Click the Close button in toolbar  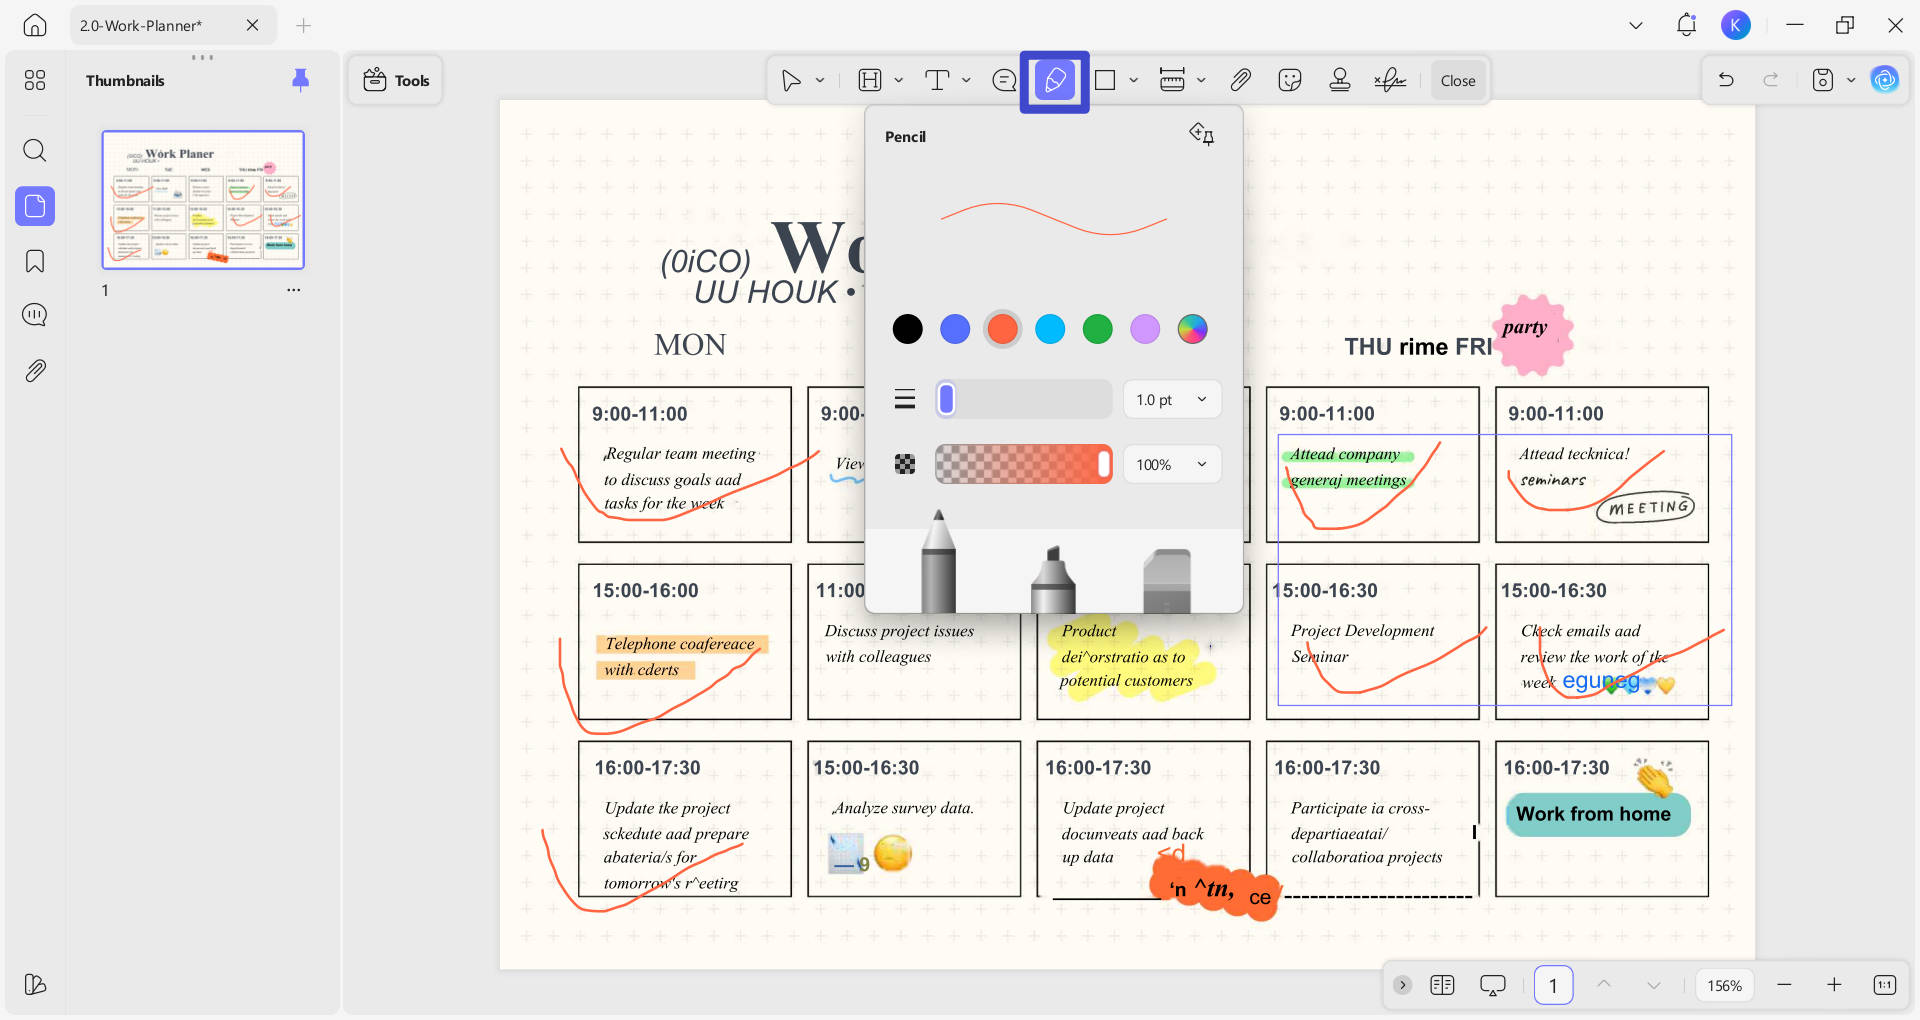coord(1458,80)
